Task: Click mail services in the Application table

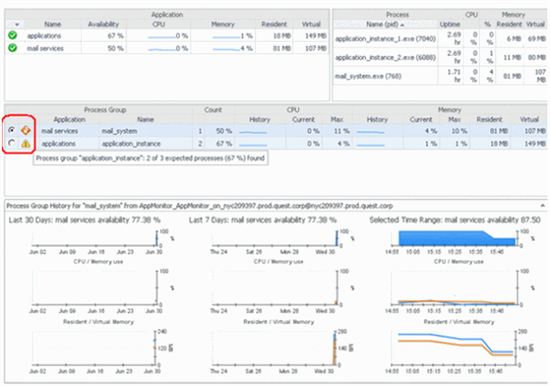Action: click(x=45, y=48)
